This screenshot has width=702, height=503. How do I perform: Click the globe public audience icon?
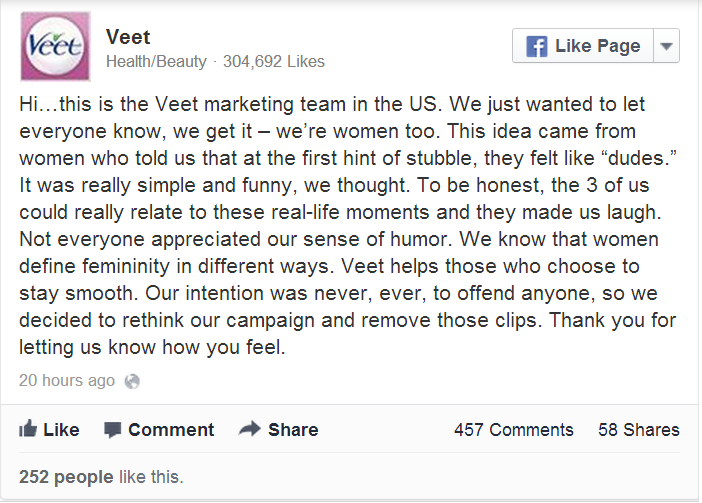coord(132,381)
